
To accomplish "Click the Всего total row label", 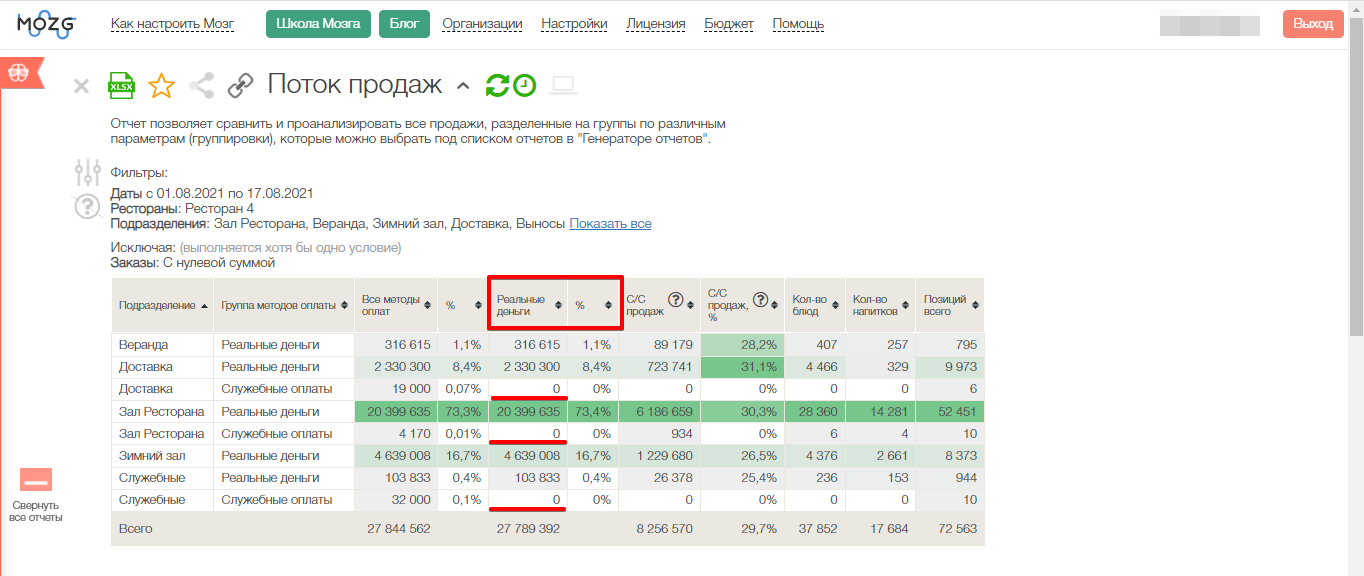I will pos(136,529).
